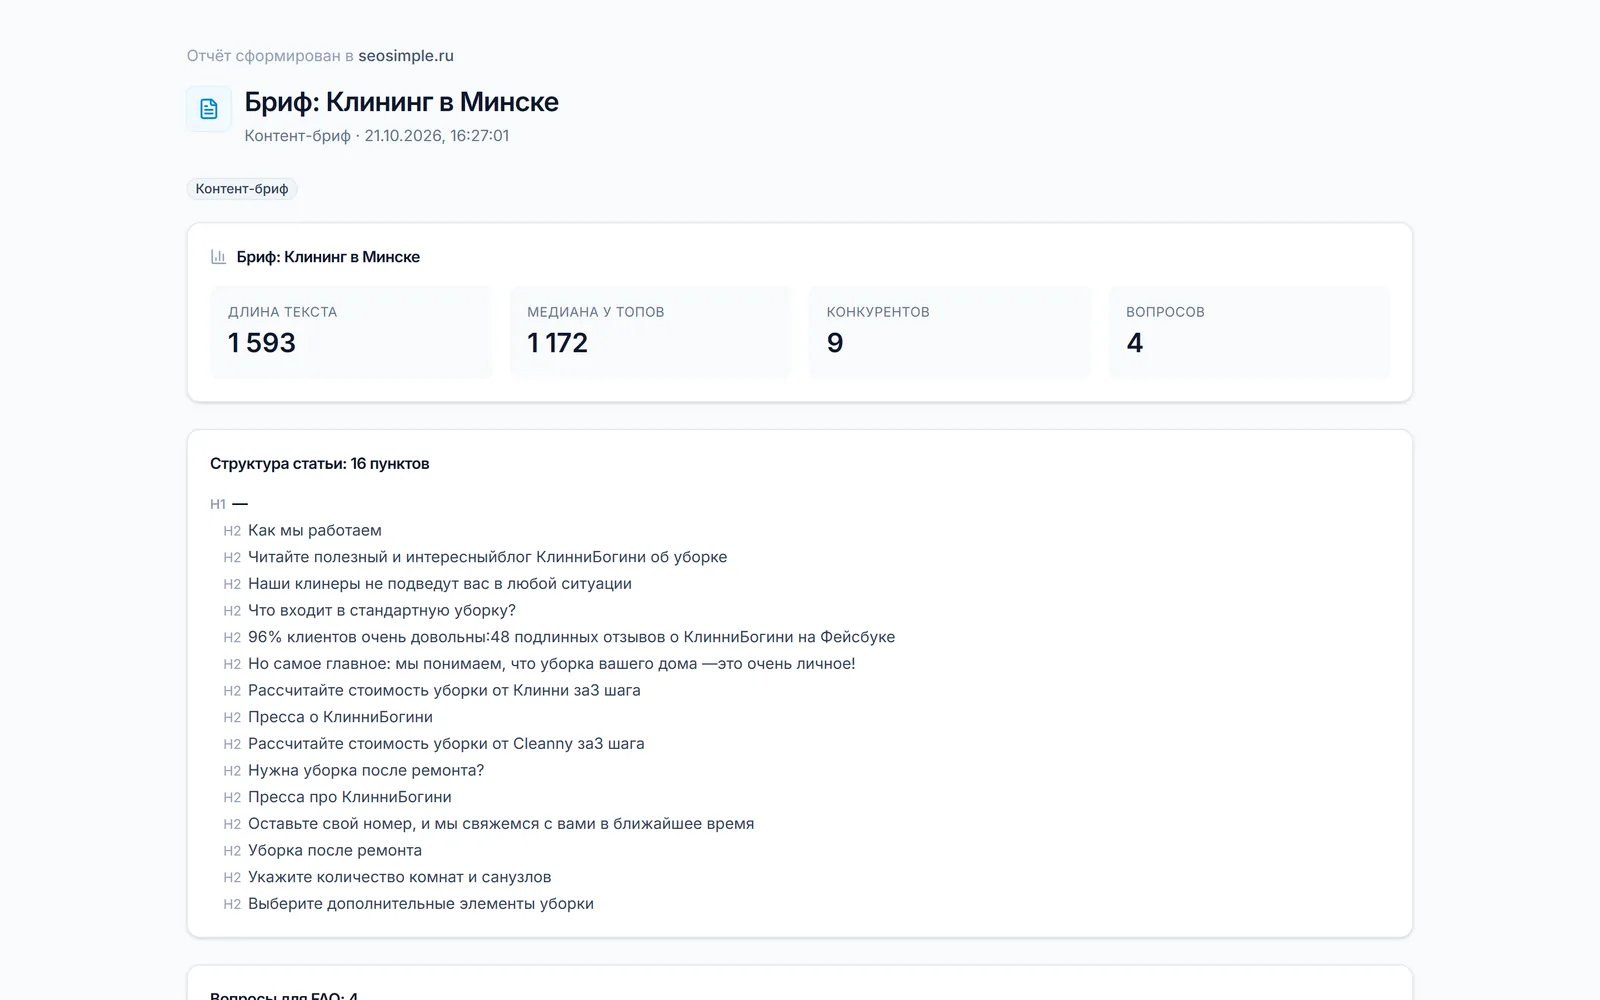Click Нужна уборка после ремонта? row
The width and height of the screenshot is (1600, 1000).
[354, 771]
